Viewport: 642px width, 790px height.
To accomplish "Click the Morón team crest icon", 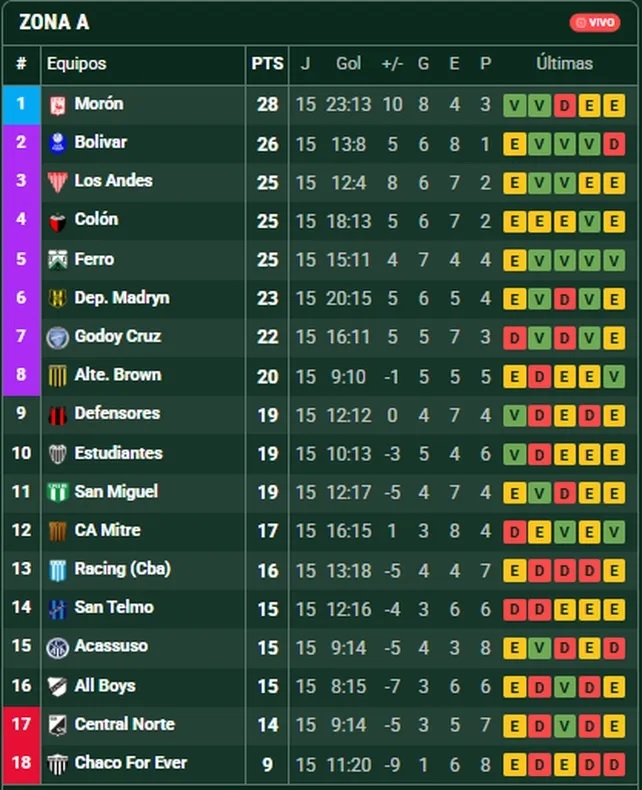I will 57,105.
